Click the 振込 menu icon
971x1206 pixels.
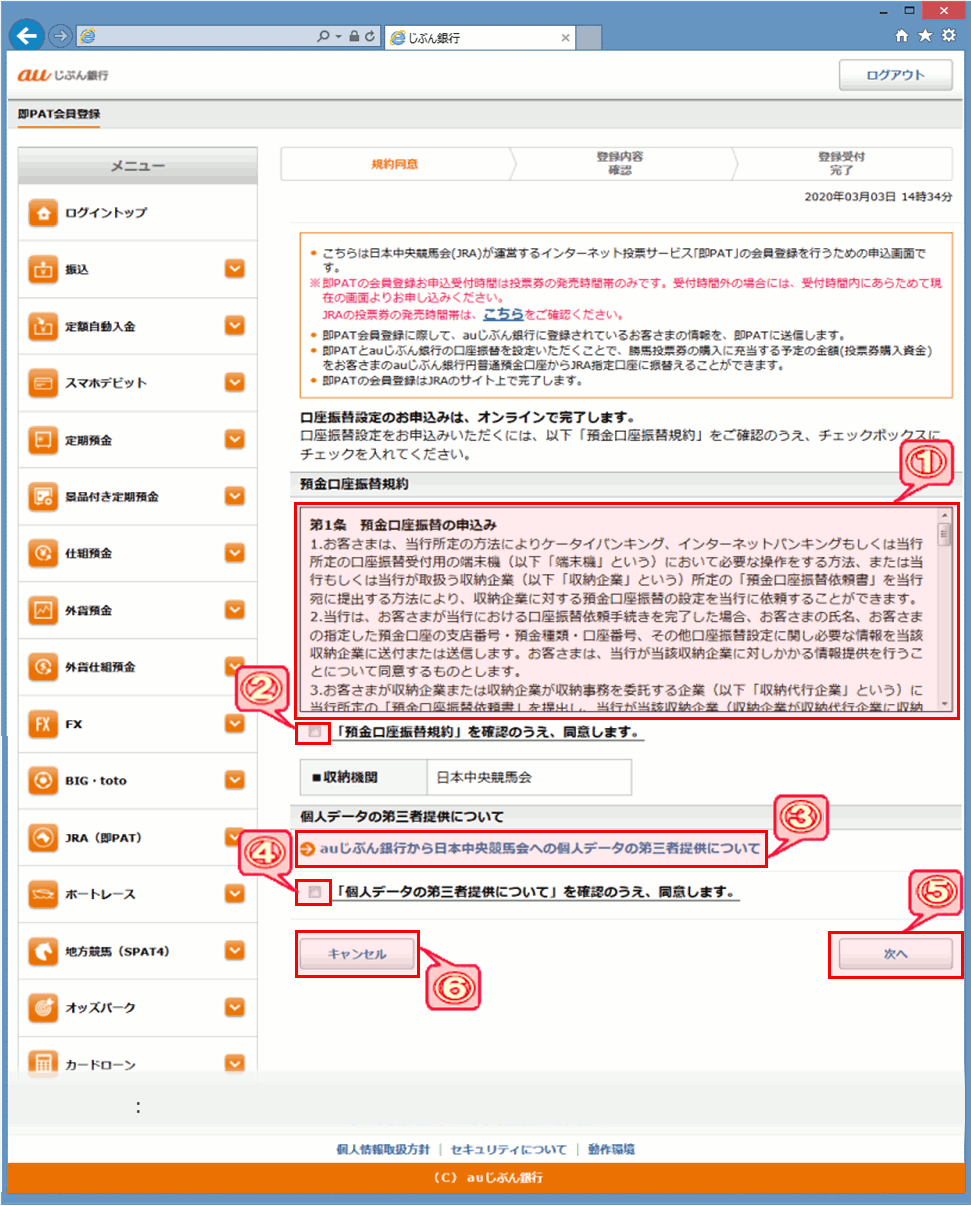click(x=42, y=270)
